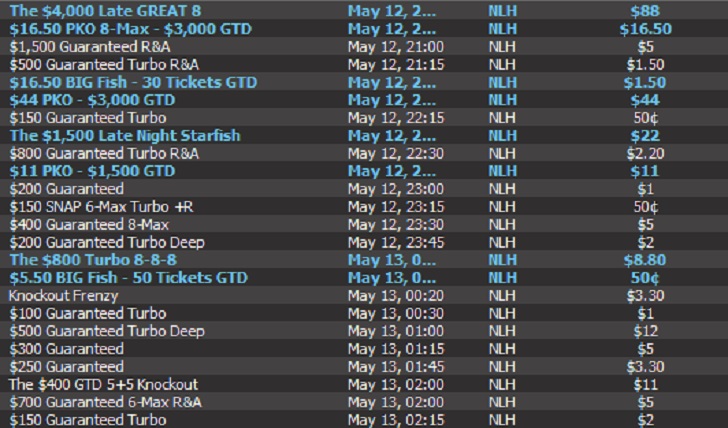Pick The $400 GTD 5+5 Knockout row
Screen dimensions: 728x428
pos(364,384)
